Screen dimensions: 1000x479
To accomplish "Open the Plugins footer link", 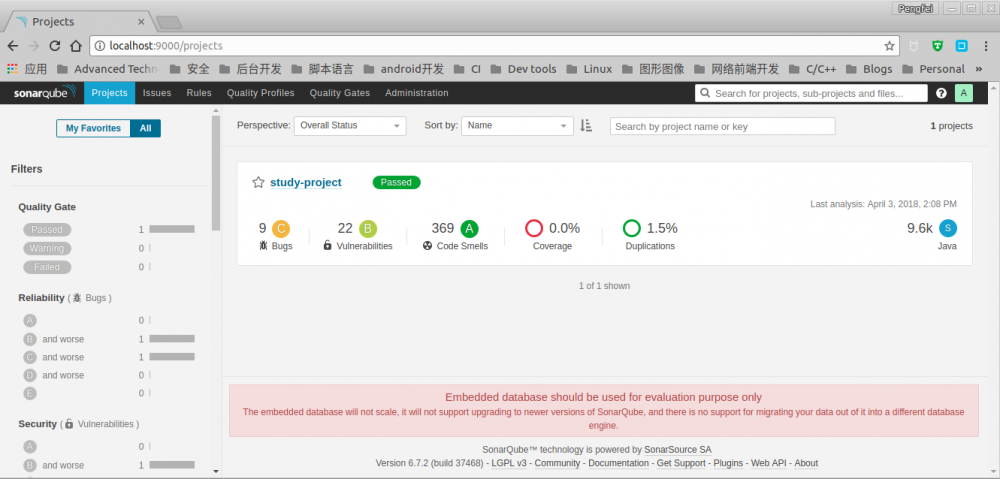I will (728, 463).
